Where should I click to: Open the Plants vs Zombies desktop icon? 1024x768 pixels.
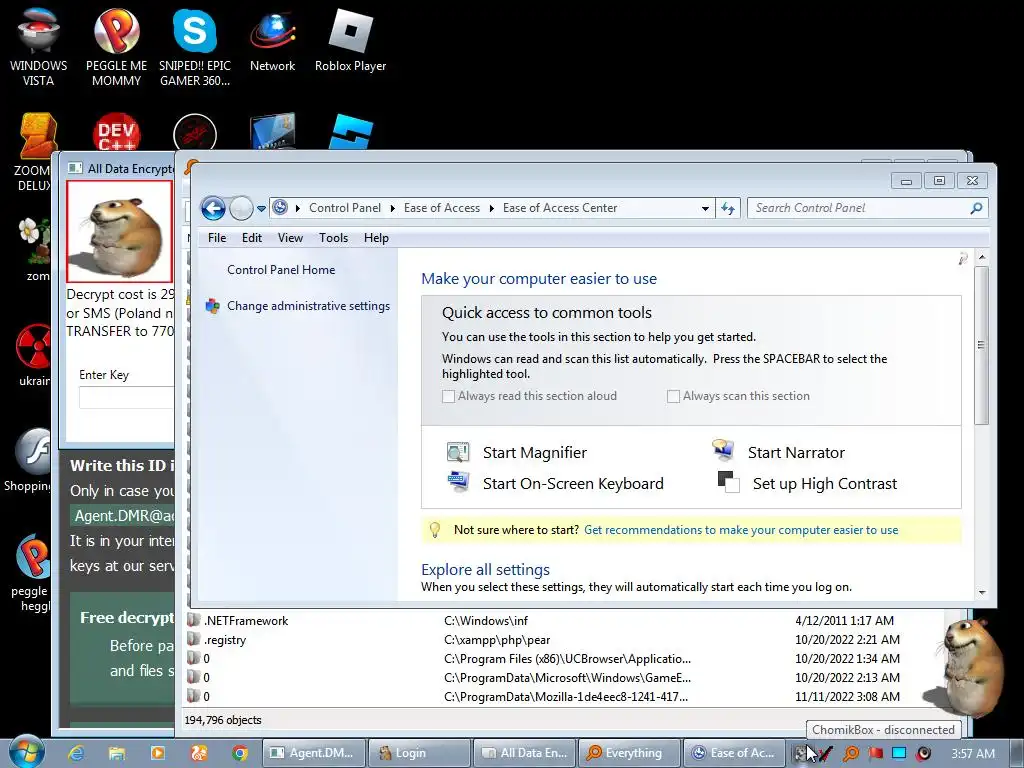[x=34, y=248]
